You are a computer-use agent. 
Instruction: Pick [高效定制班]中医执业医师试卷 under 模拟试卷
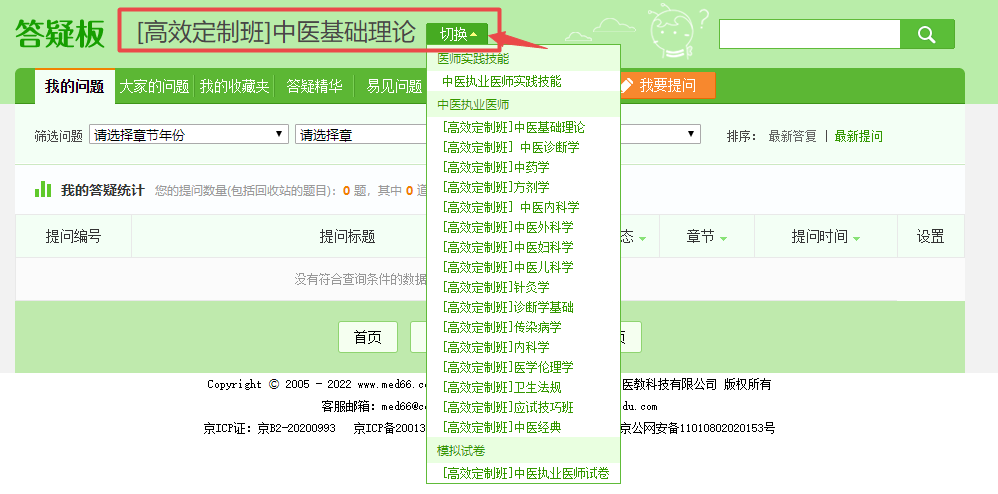coord(525,473)
